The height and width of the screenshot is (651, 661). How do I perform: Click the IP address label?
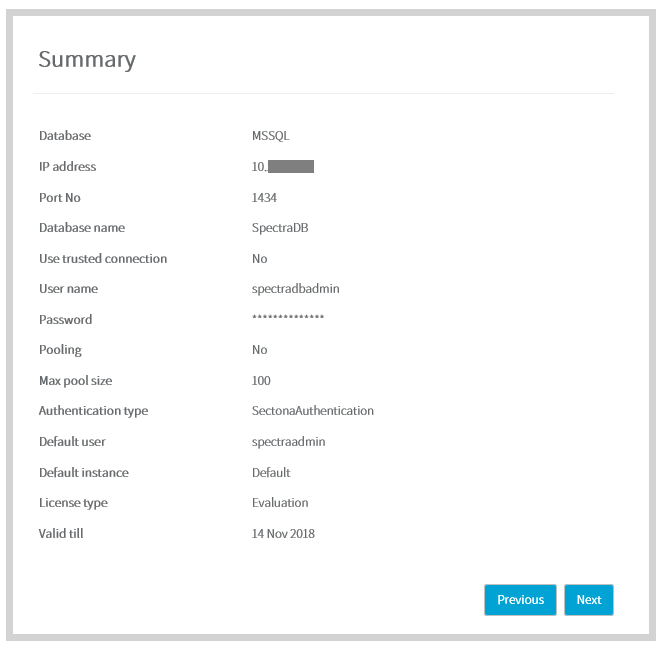coord(67,167)
